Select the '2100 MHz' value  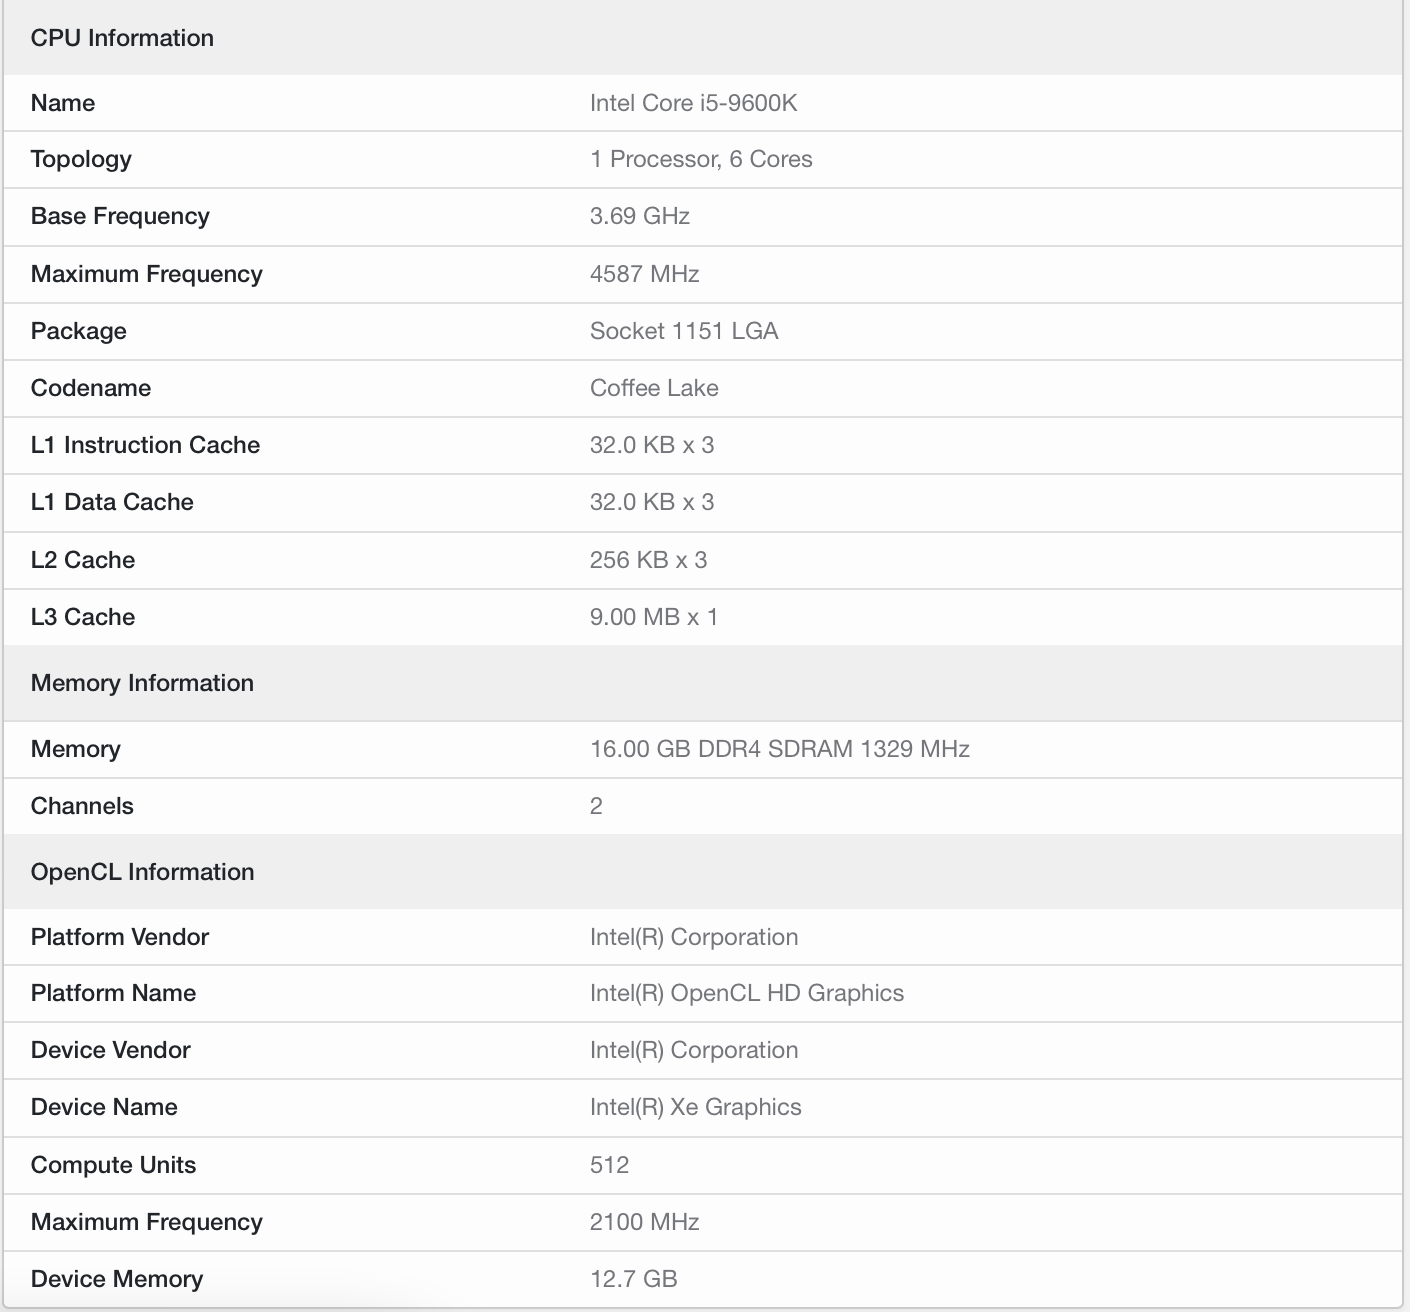[644, 1222]
